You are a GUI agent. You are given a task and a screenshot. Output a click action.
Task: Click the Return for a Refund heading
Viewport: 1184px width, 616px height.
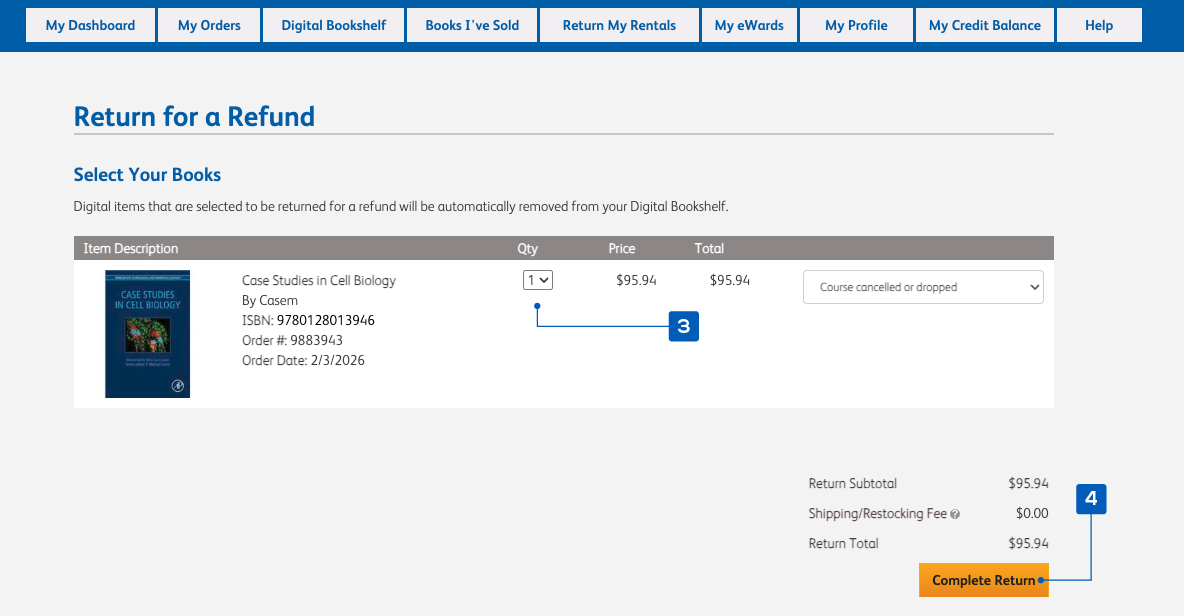pyautogui.click(x=194, y=117)
